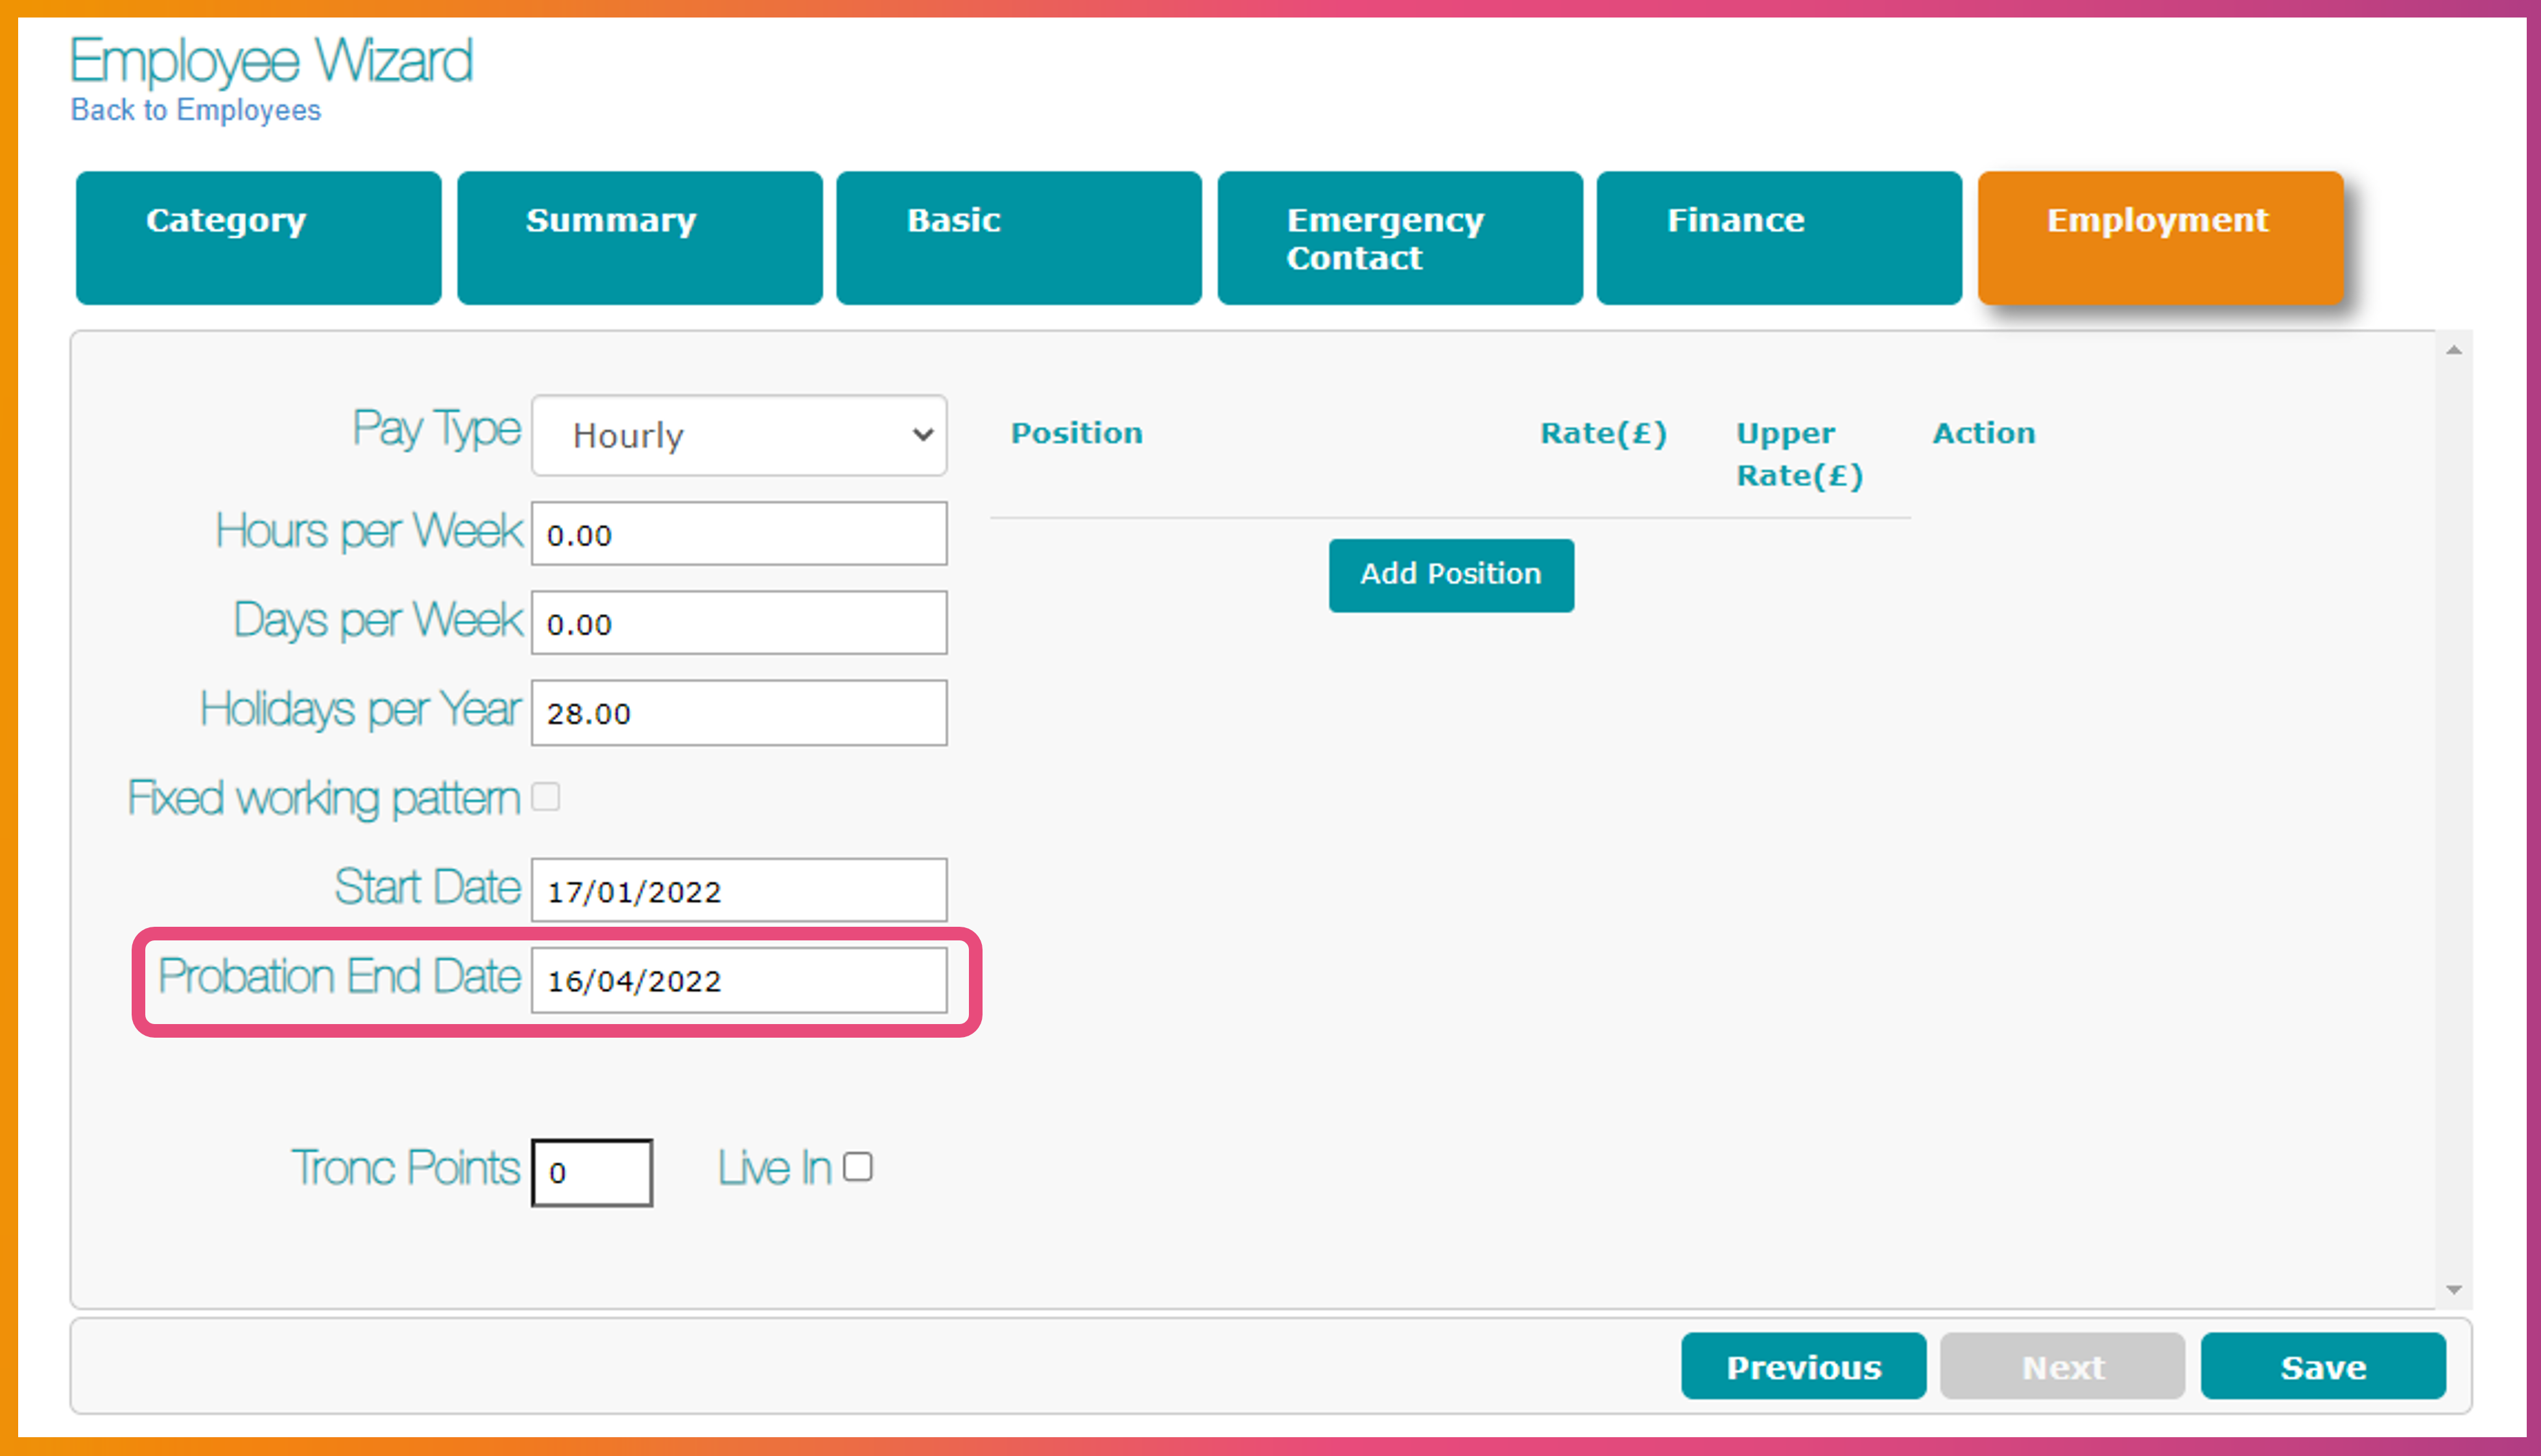The width and height of the screenshot is (2541, 1456).
Task: Follow the Back to Employees link
Action: coord(196,110)
